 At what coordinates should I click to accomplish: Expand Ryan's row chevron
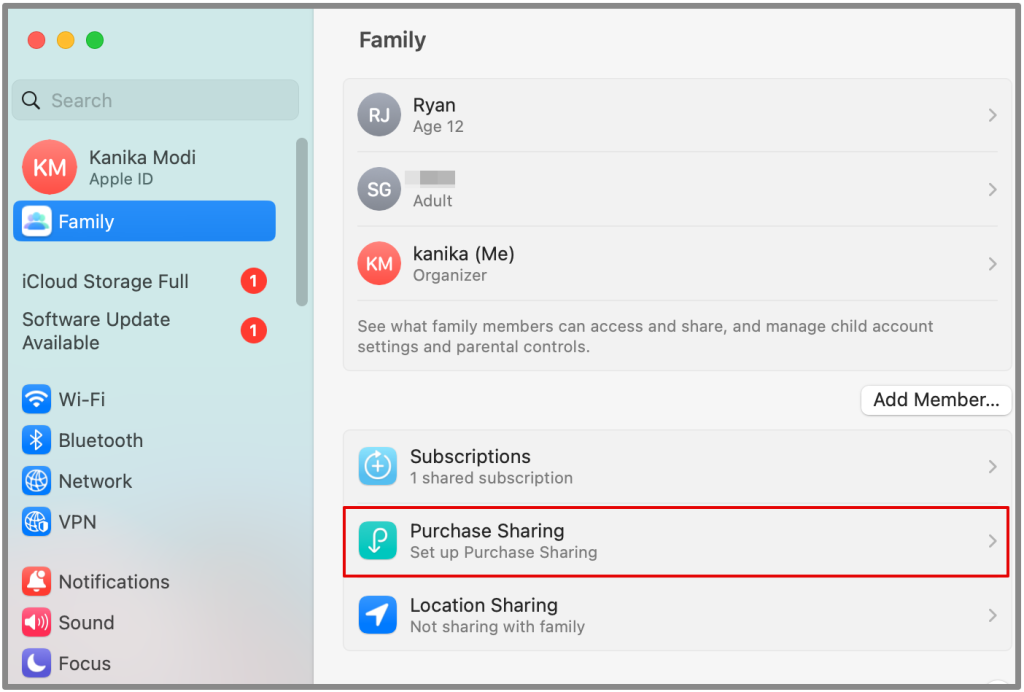pos(992,115)
